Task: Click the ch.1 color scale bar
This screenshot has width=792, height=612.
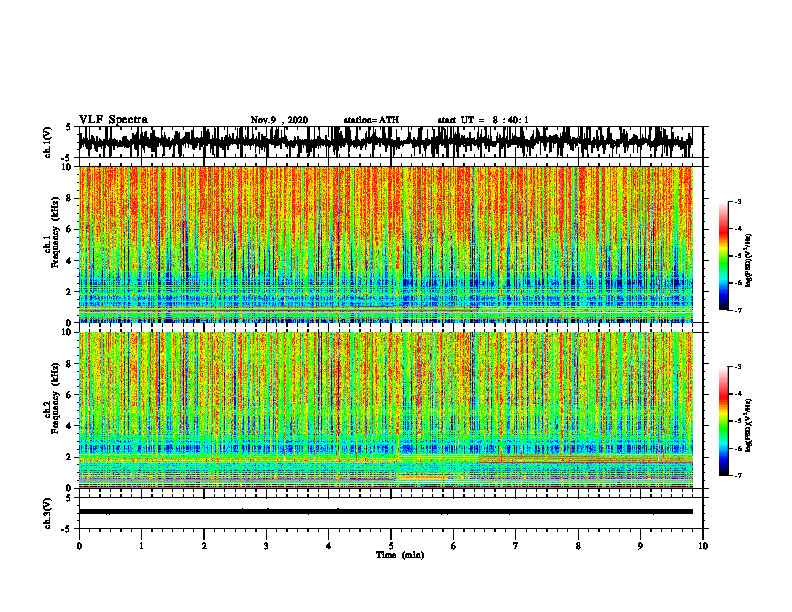Action: pos(724,256)
